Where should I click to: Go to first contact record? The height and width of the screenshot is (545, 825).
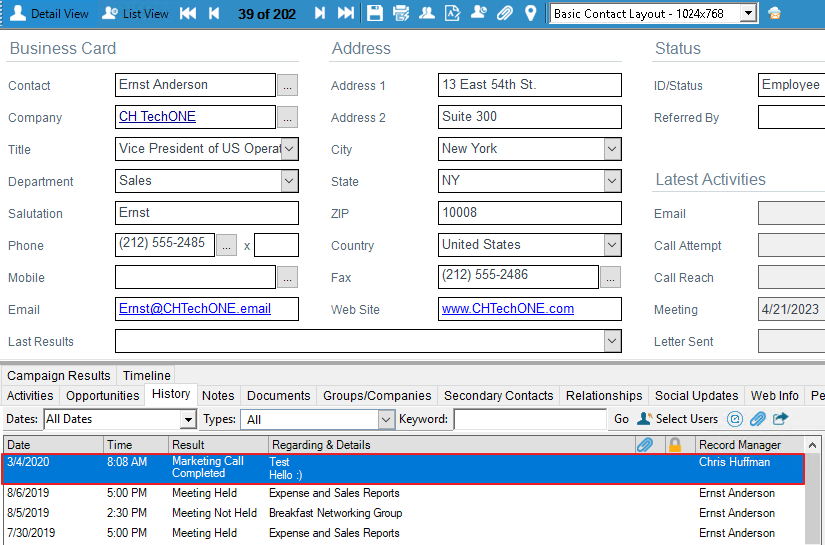pyautogui.click(x=188, y=14)
